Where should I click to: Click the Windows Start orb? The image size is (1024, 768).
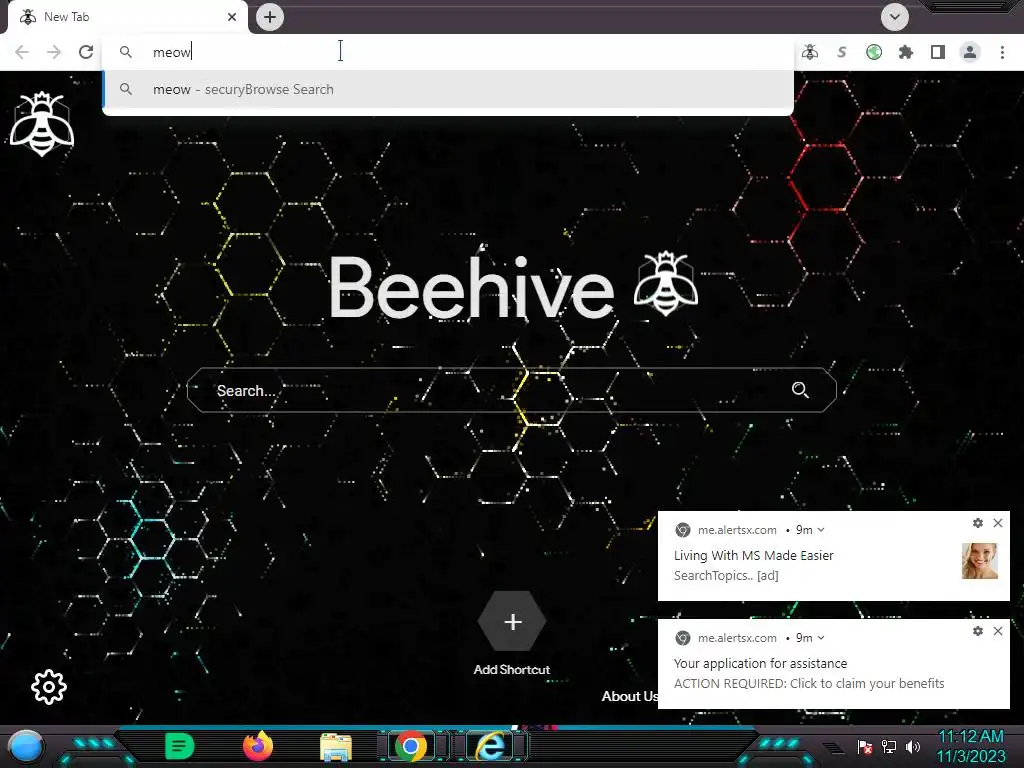[26, 746]
